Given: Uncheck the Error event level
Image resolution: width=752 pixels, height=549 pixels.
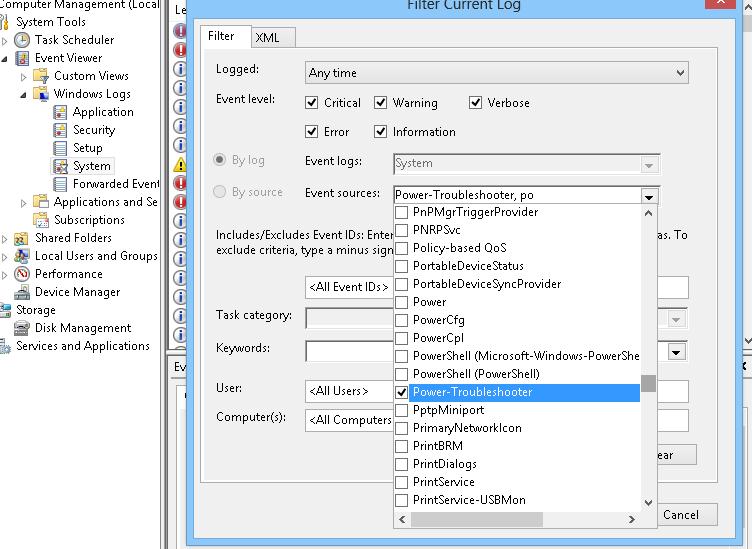Looking at the screenshot, I should coord(312,131).
